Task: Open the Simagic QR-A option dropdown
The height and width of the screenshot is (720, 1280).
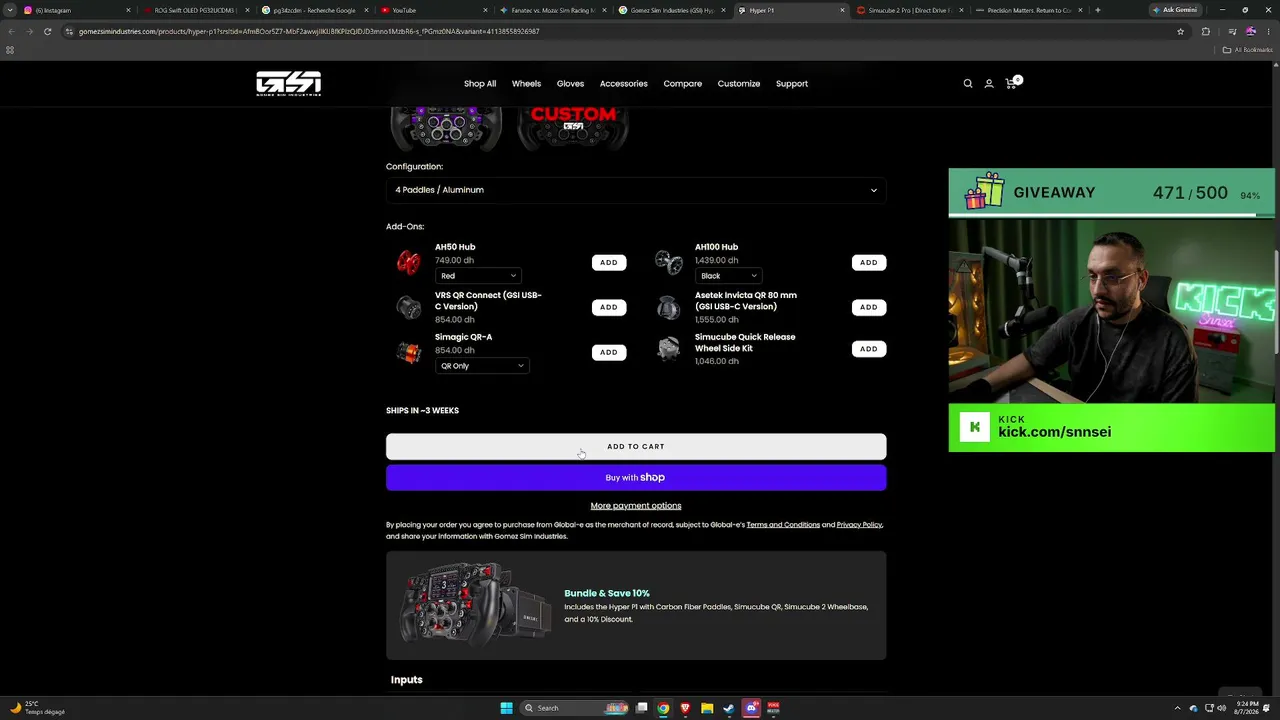Action: (481, 366)
